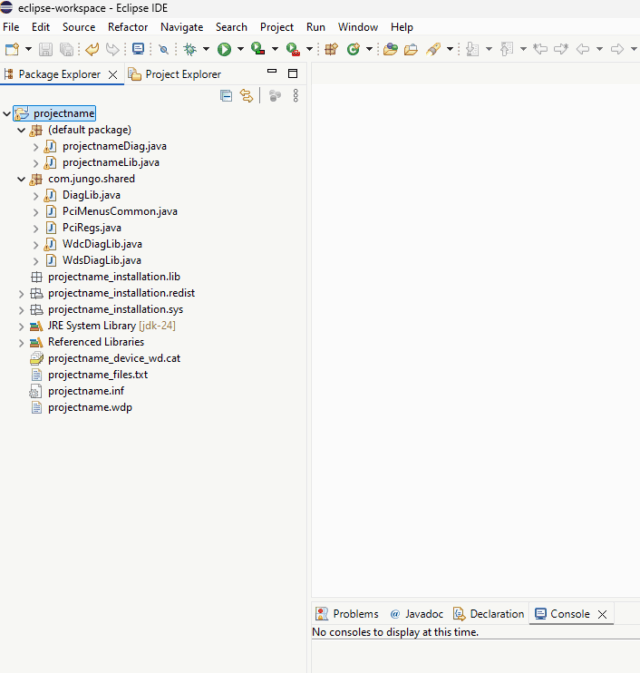Click the Run (green play) toolbar icon
This screenshot has width=640, height=673.
pos(224,49)
